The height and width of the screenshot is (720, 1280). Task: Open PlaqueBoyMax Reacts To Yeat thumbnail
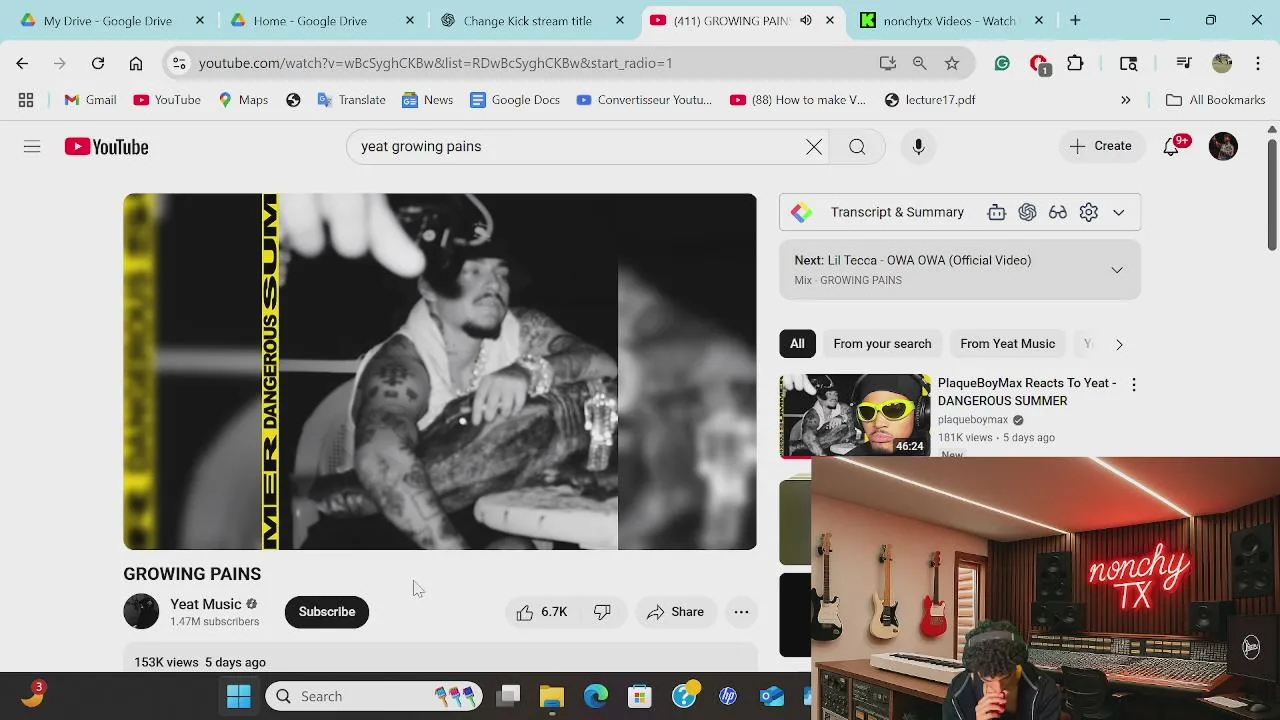click(x=855, y=415)
